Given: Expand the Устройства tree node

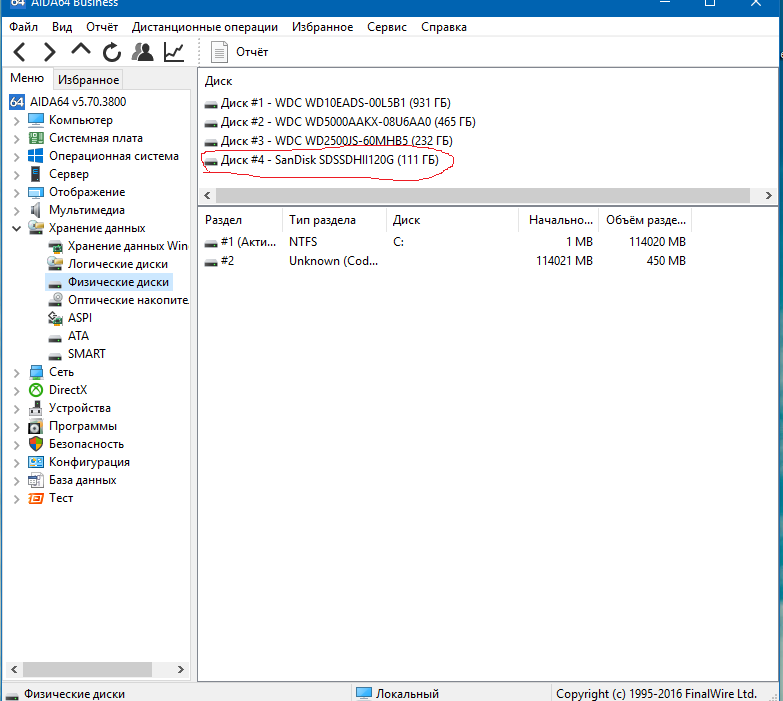Looking at the screenshot, I should point(16,409).
